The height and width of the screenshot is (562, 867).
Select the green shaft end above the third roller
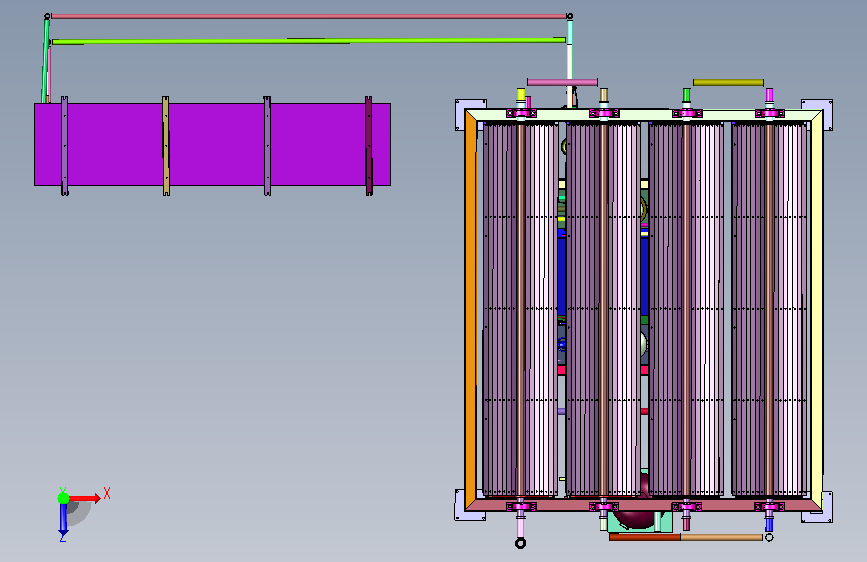coord(686,95)
